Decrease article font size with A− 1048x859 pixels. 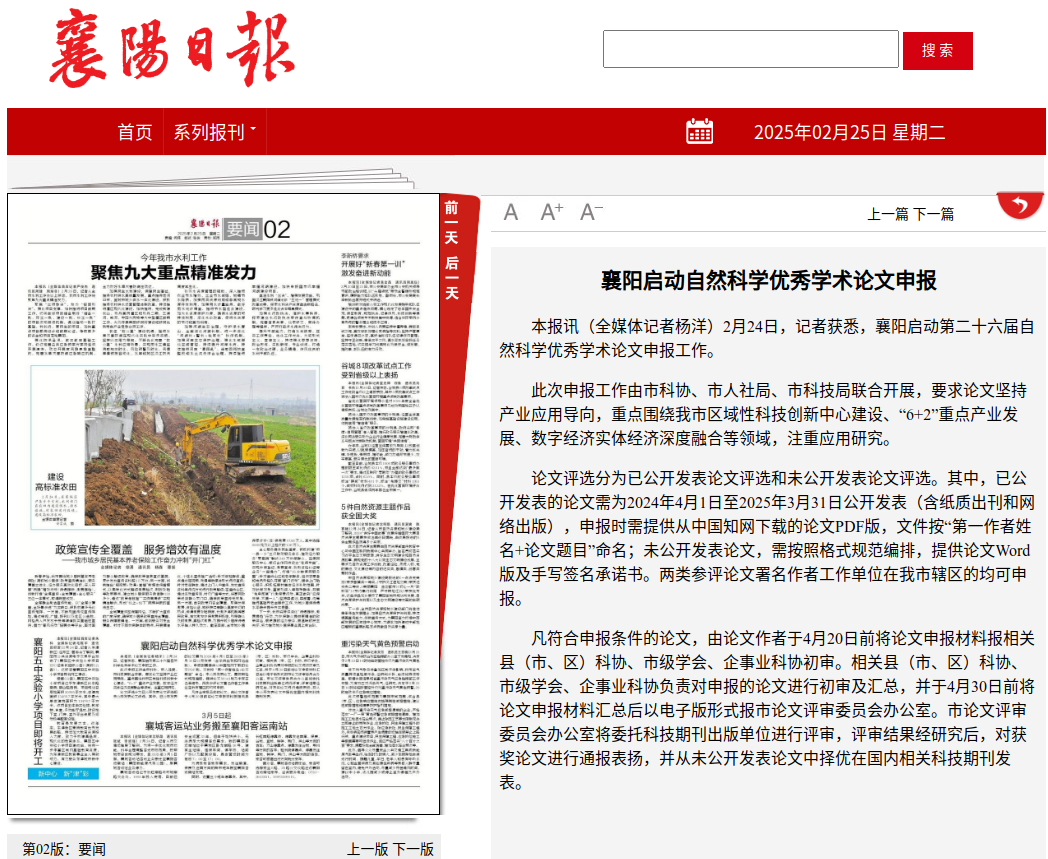tap(591, 212)
